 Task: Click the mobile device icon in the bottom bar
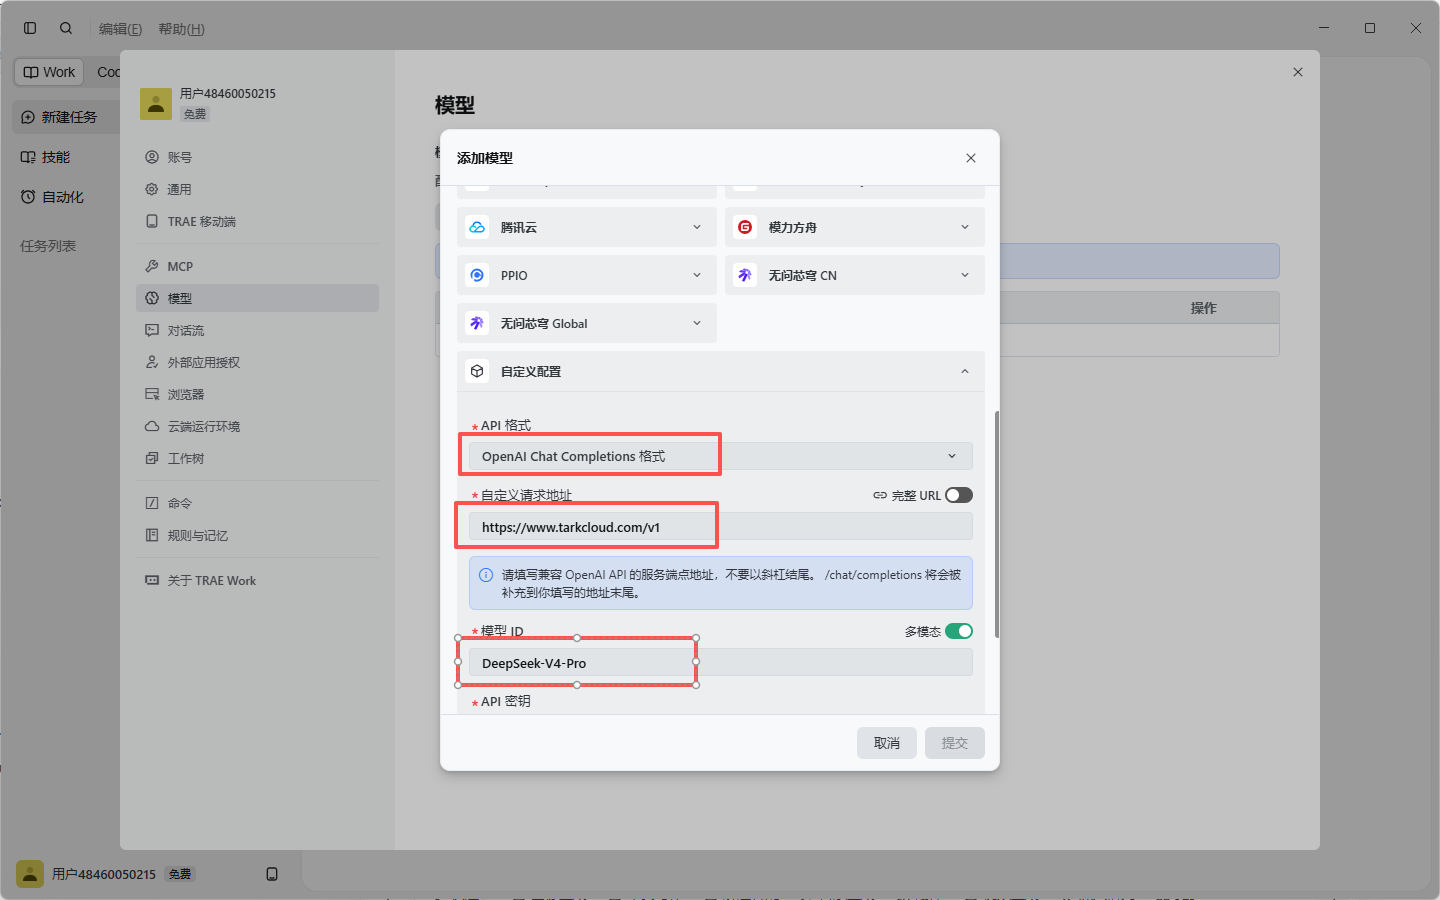pyautogui.click(x=272, y=874)
